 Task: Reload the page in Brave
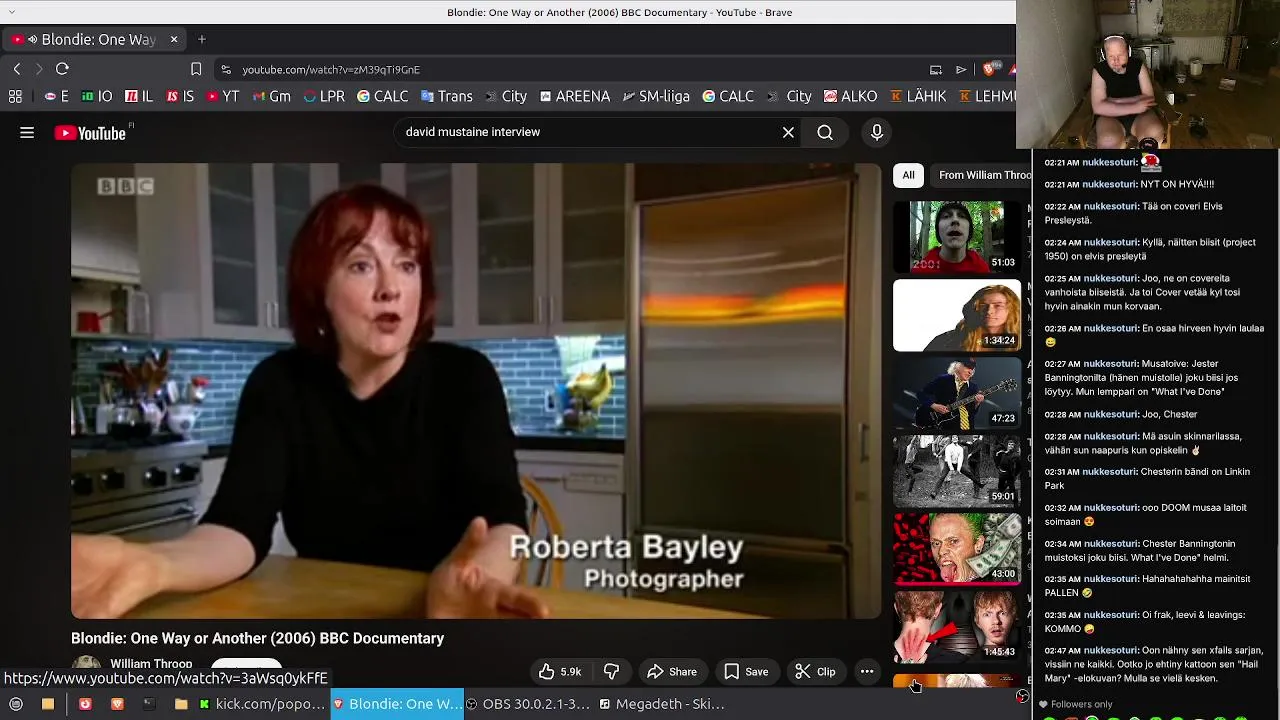62,69
